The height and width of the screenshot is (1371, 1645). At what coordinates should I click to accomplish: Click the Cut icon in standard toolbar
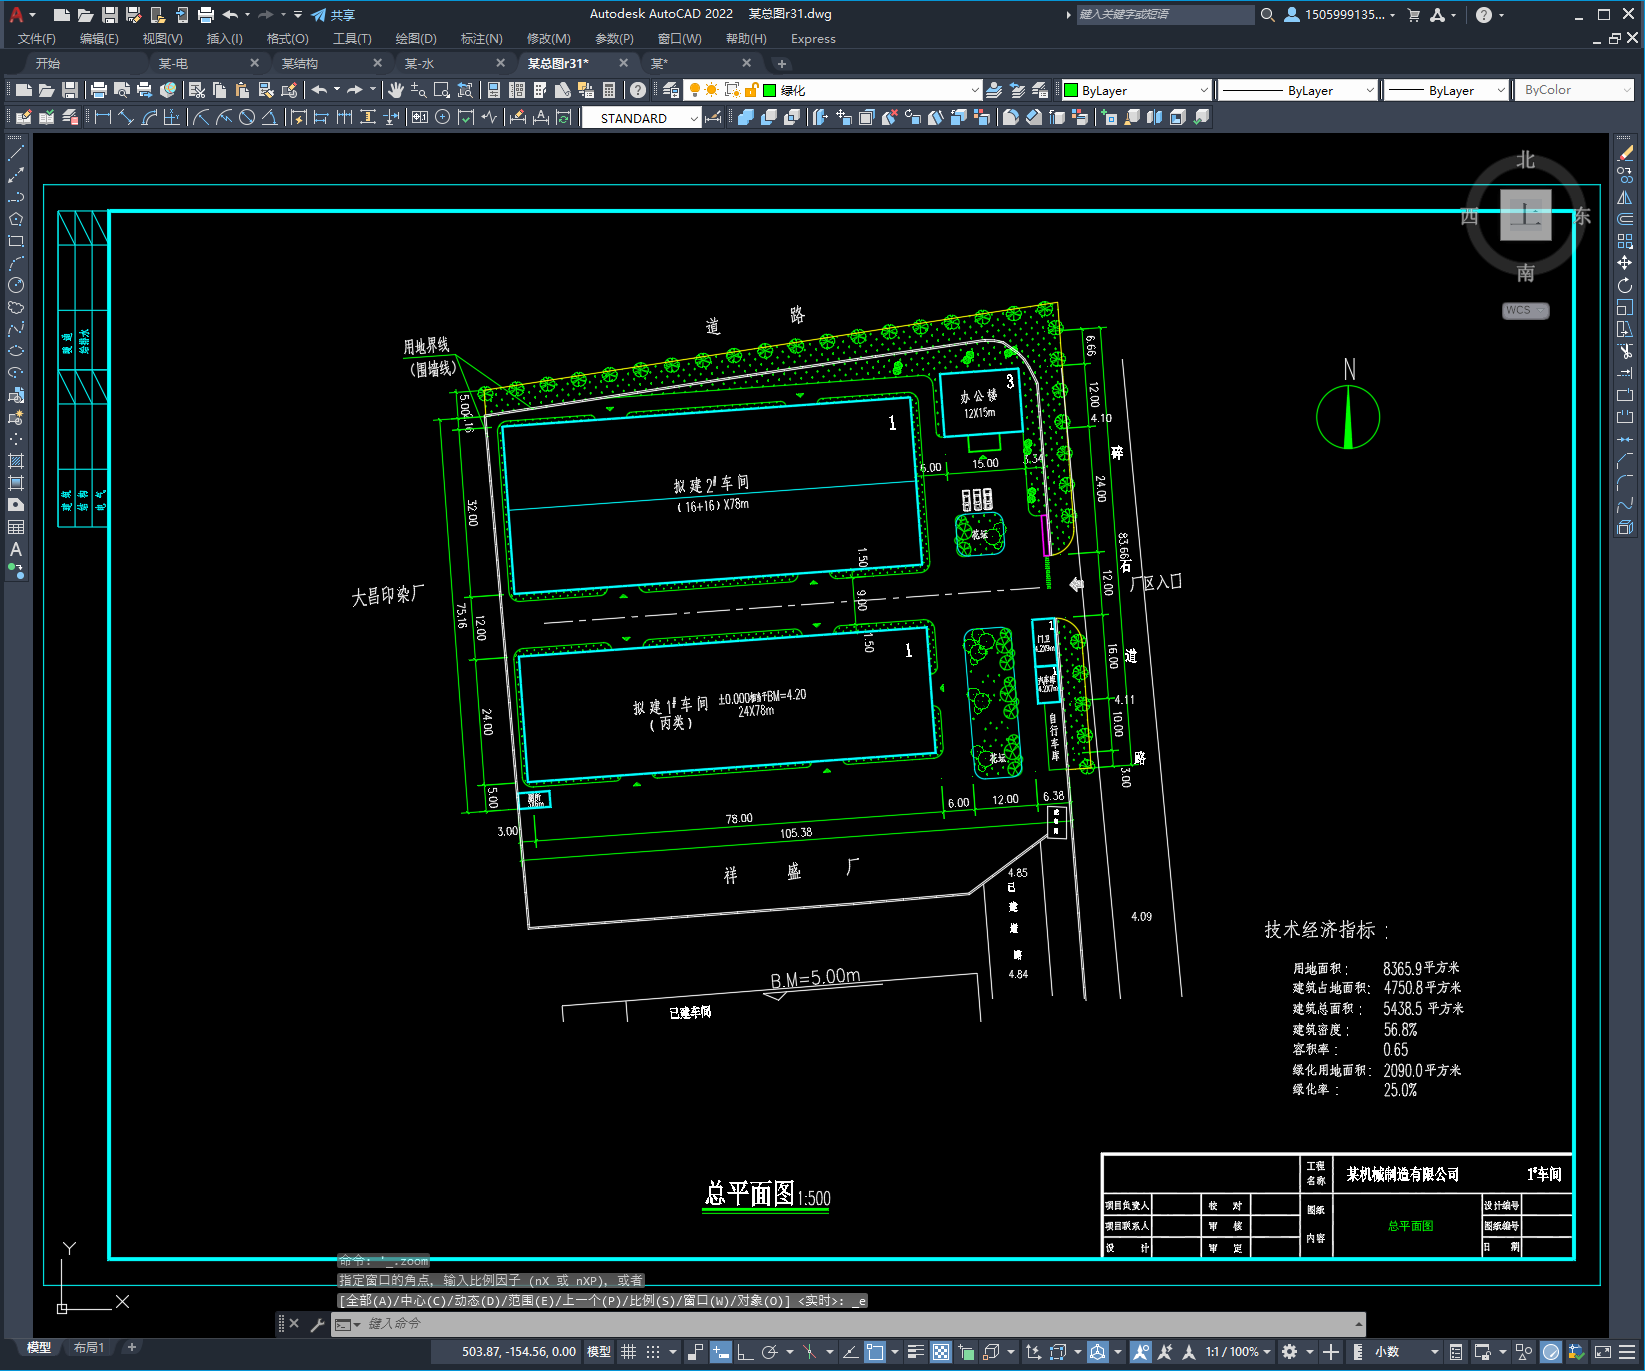[197, 90]
